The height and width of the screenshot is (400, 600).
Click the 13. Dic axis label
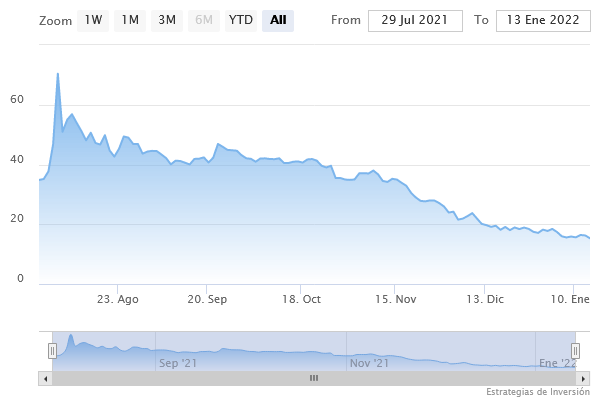click(487, 299)
